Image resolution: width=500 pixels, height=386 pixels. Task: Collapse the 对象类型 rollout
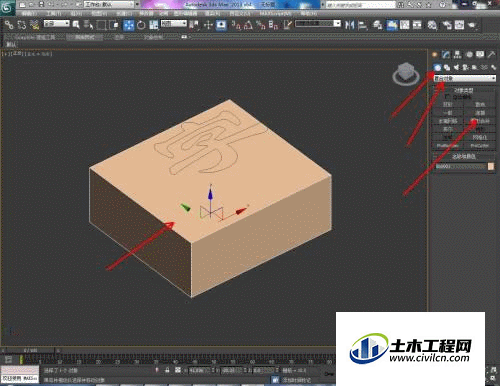click(464, 90)
